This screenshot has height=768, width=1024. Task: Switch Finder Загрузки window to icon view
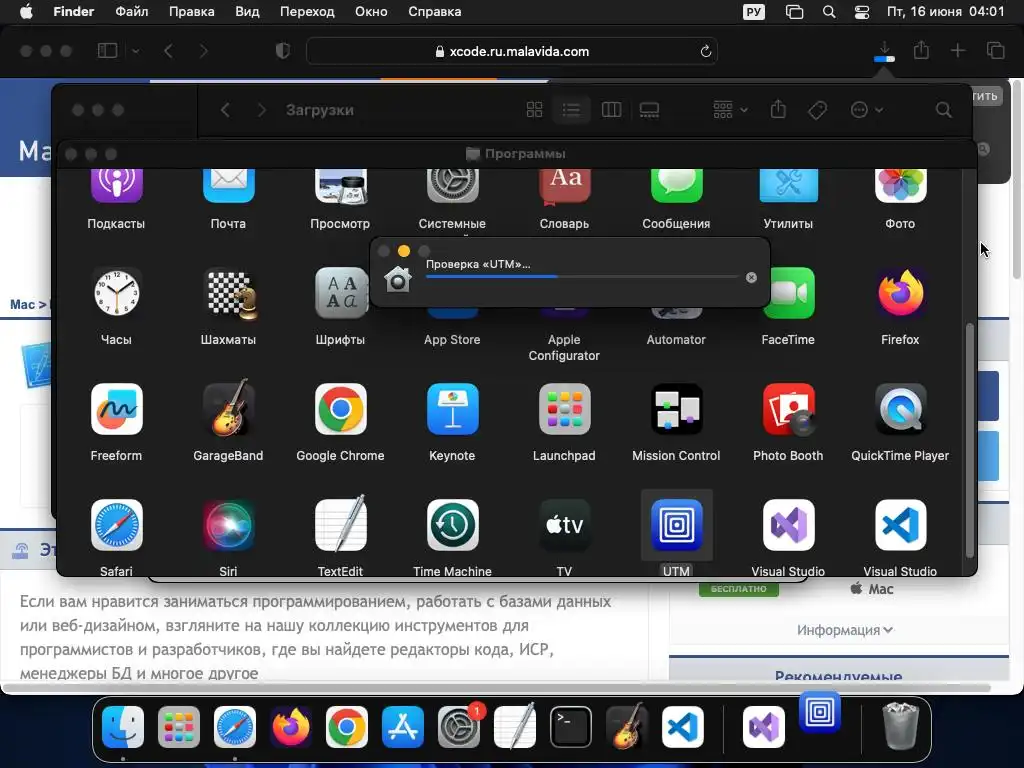[x=534, y=110]
